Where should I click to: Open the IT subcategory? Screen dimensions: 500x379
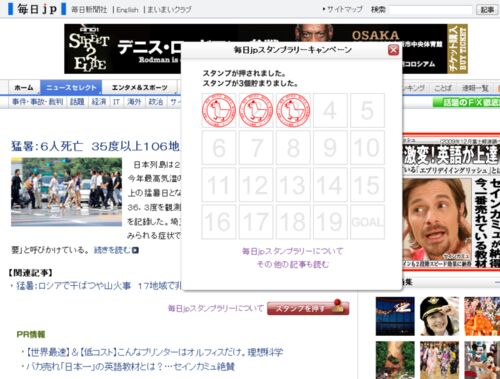coord(116,102)
